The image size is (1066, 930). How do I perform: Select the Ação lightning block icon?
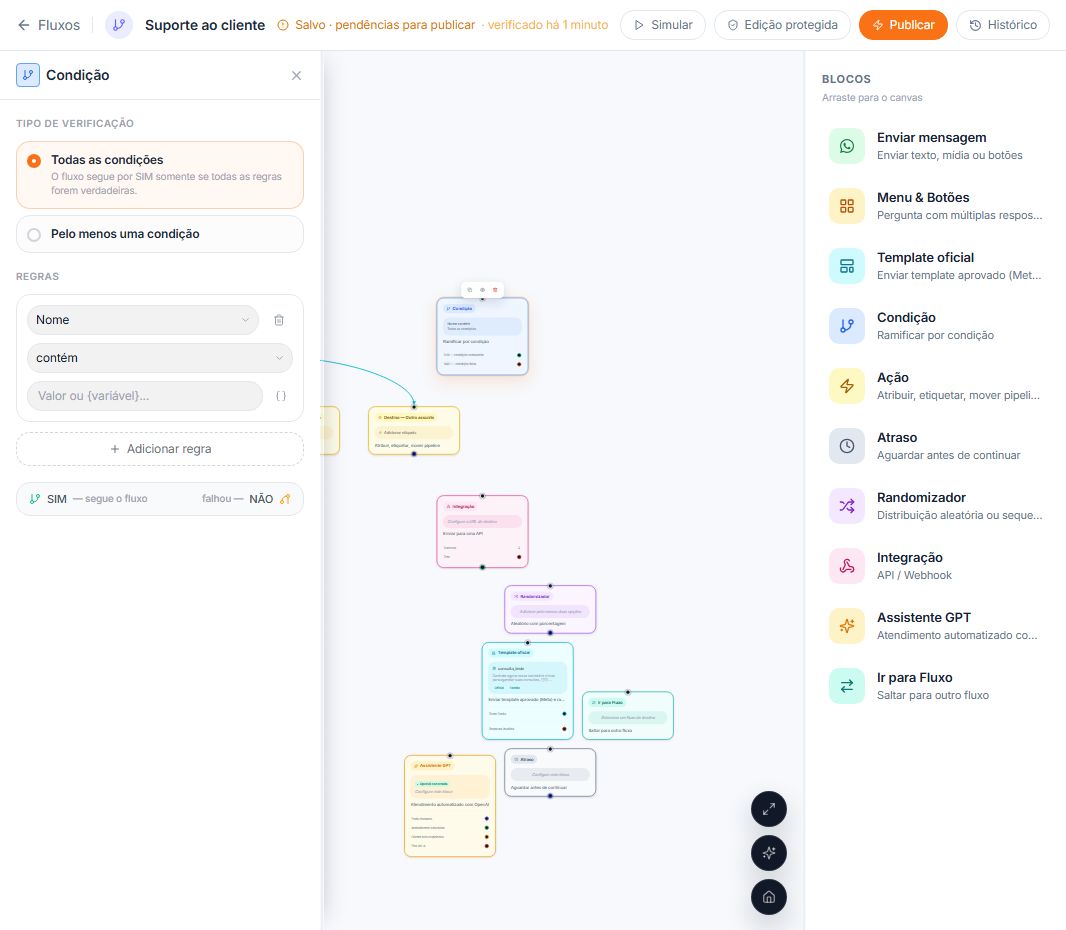click(x=846, y=386)
